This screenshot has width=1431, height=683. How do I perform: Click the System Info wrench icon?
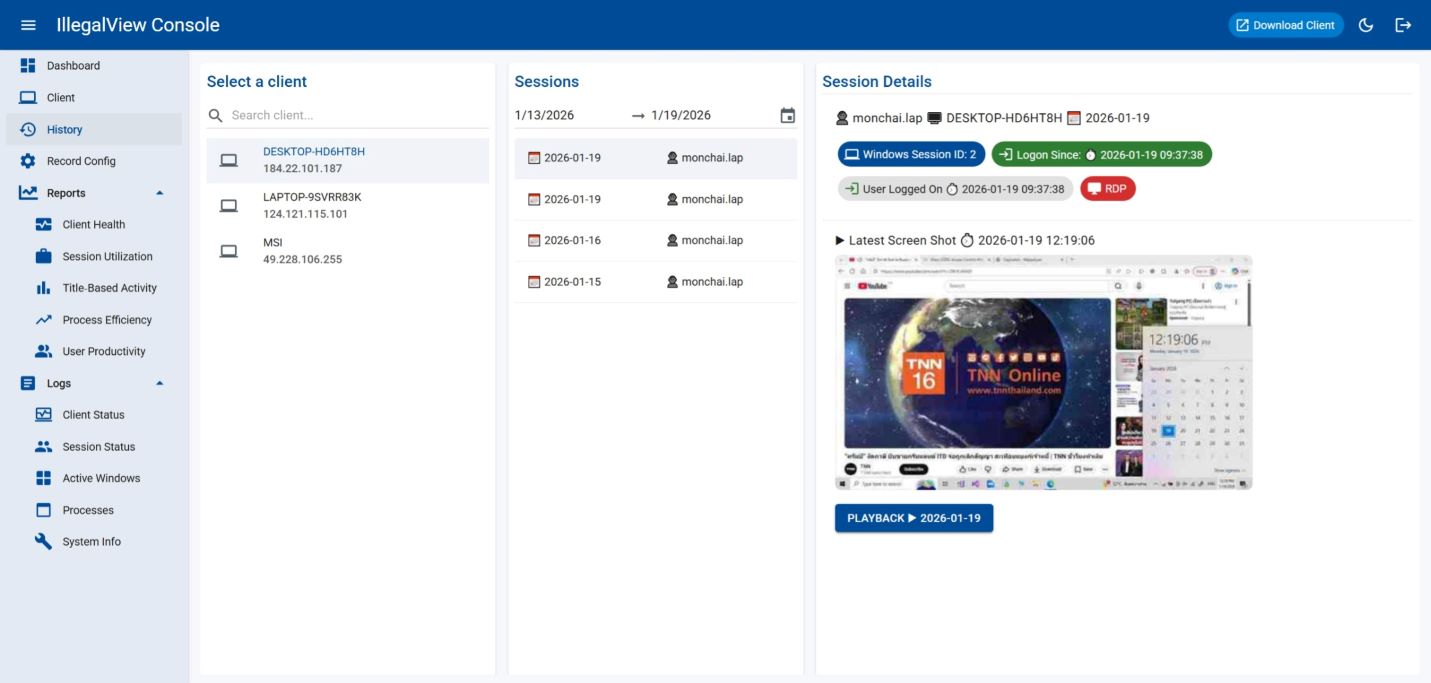tap(43, 542)
